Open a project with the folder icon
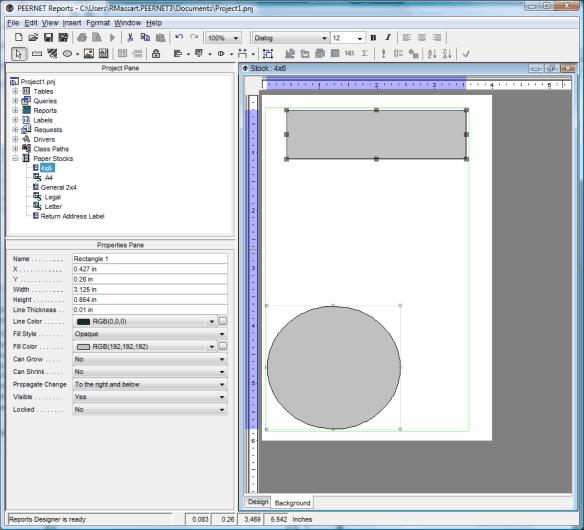The height and width of the screenshot is (530, 584). tap(34, 37)
